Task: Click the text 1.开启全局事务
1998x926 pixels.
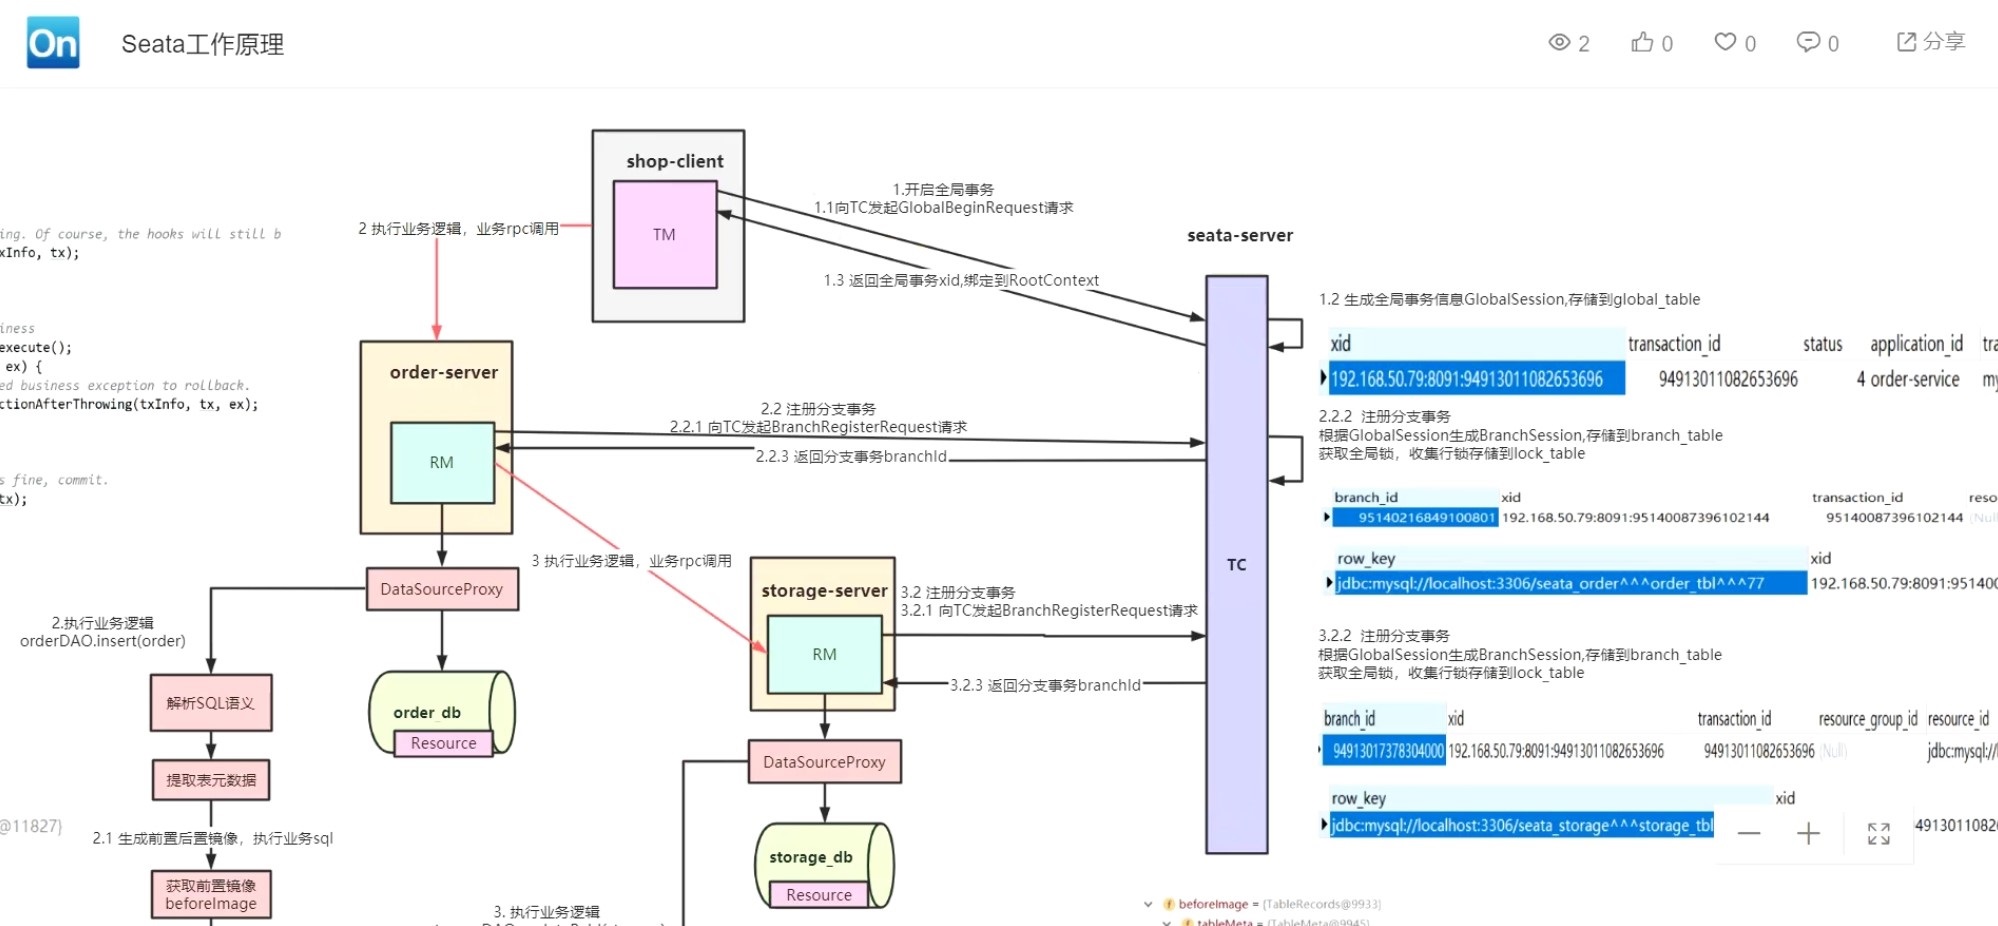Action: click(x=943, y=189)
